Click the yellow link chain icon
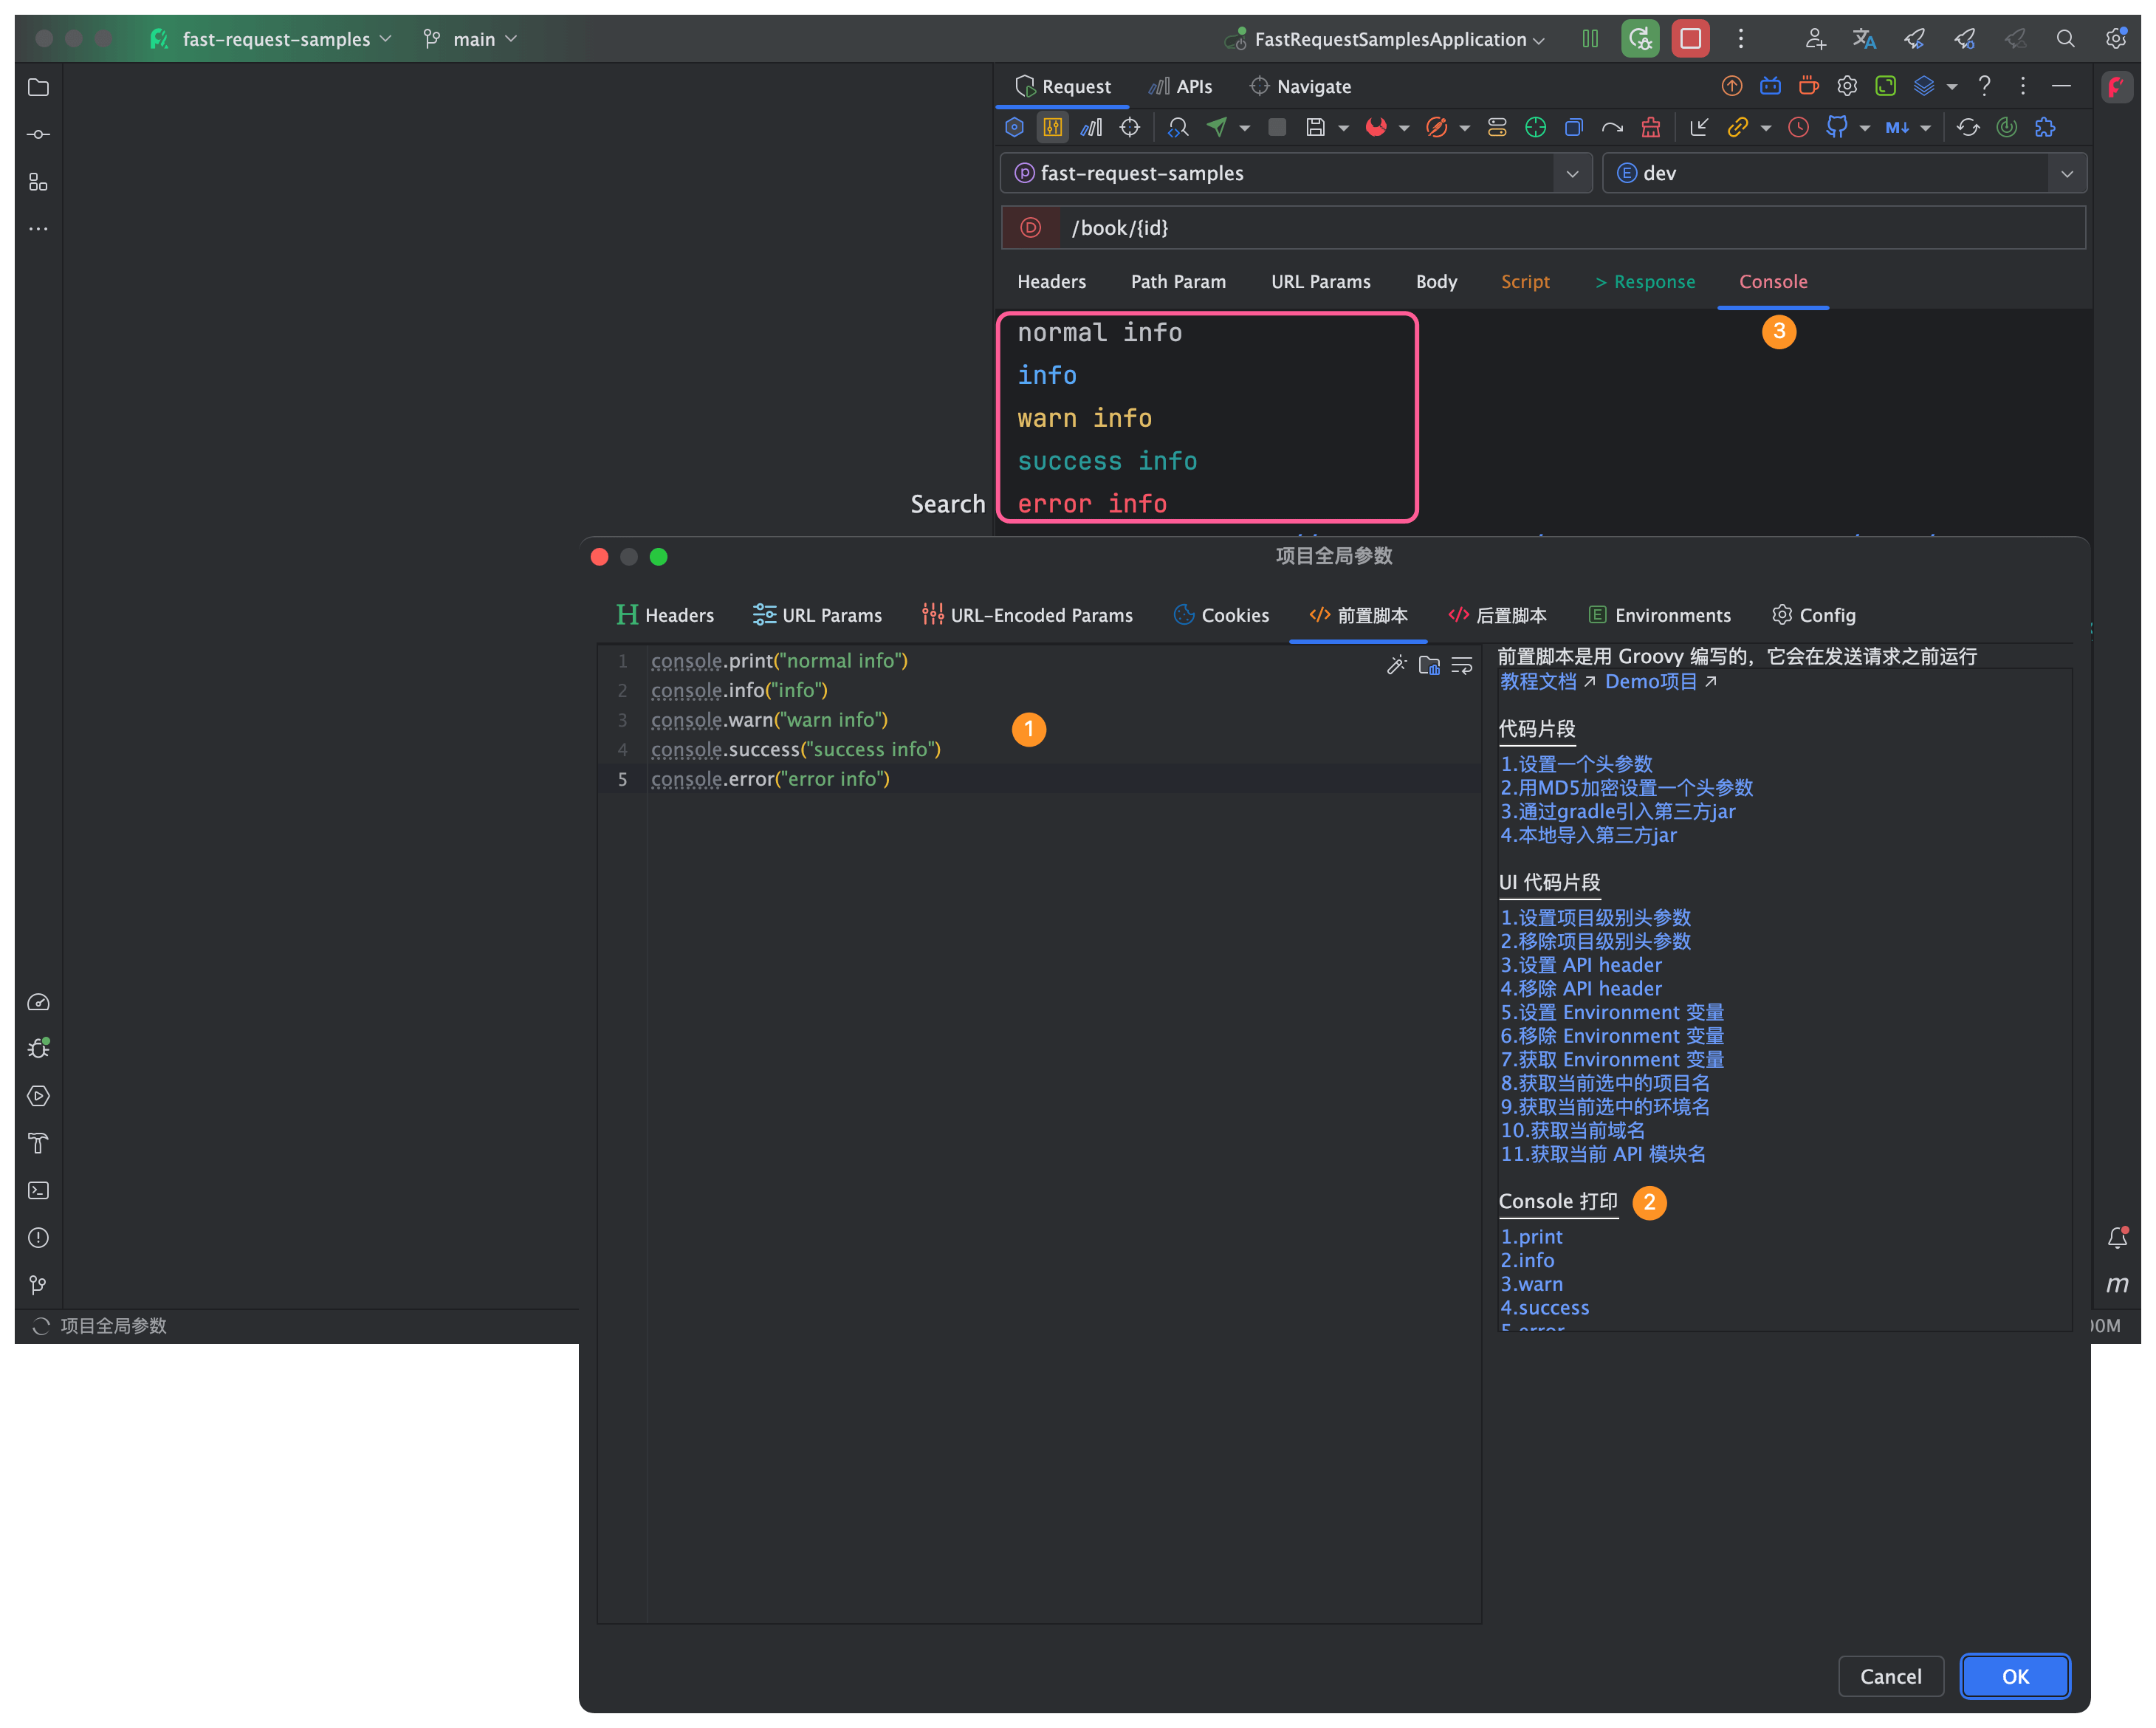2156x1728 pixels. [1737, 127]
